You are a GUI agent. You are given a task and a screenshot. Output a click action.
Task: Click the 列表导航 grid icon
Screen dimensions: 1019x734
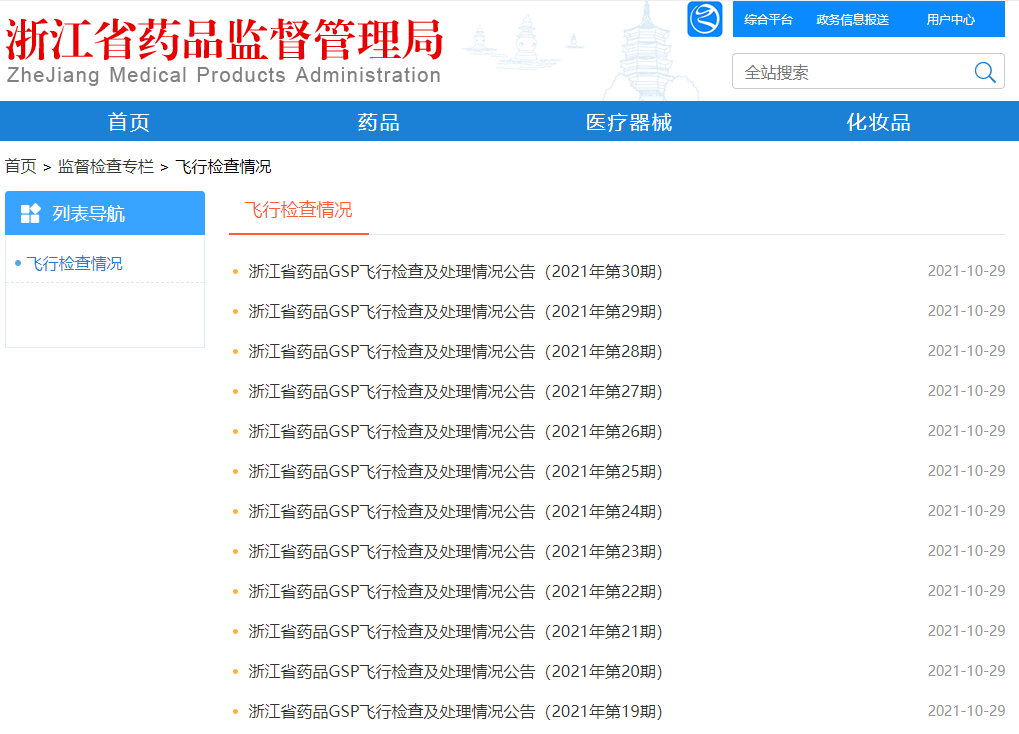pos(30,213)
